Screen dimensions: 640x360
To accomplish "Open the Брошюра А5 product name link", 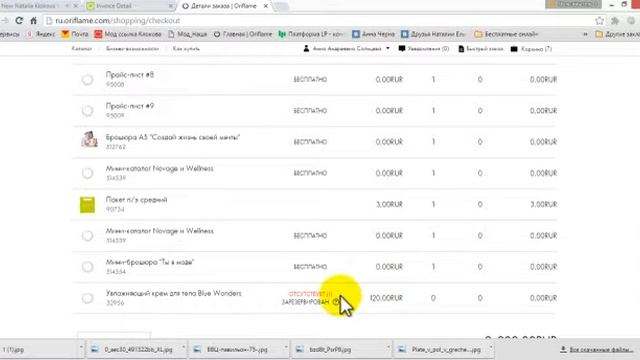I will [173, 137].
